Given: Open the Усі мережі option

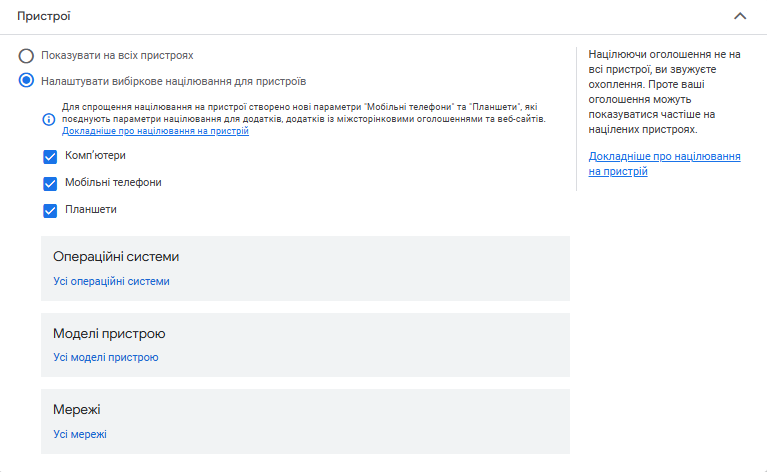Looking at the screenshot, I should click(x=79, y=434).
